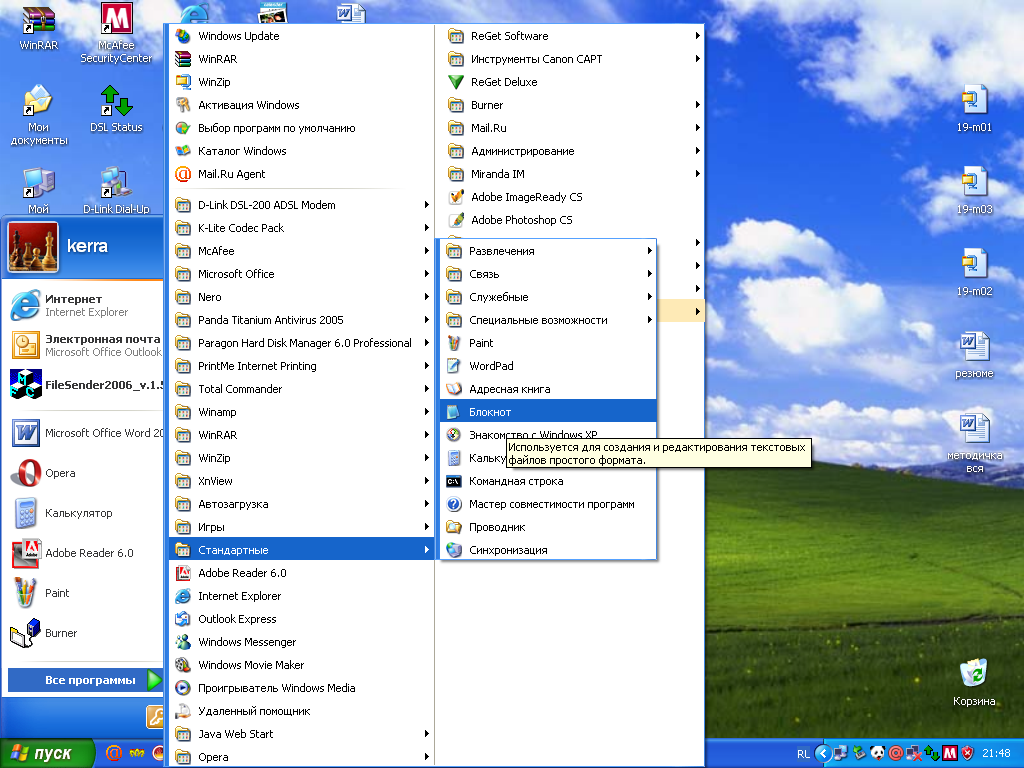1024x768 pixels.
Task: Expand Panda Titanium Antivirus 2005 group
Action: click(x=301, y=320)
